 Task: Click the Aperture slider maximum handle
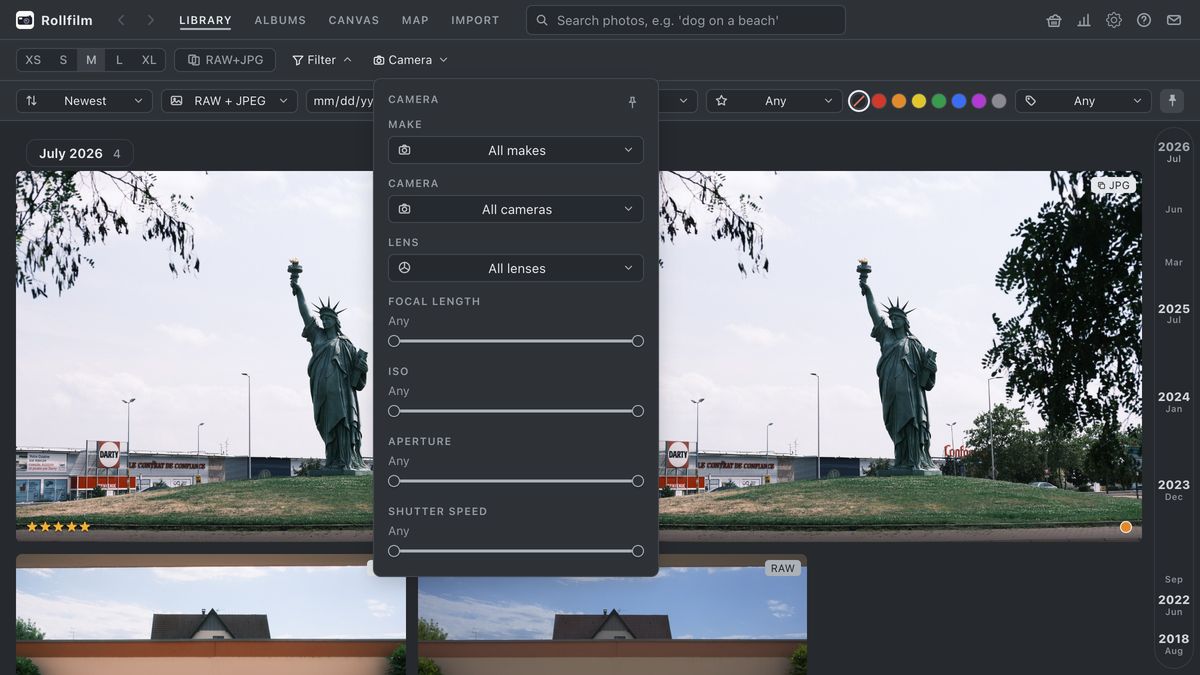point(638,481)
